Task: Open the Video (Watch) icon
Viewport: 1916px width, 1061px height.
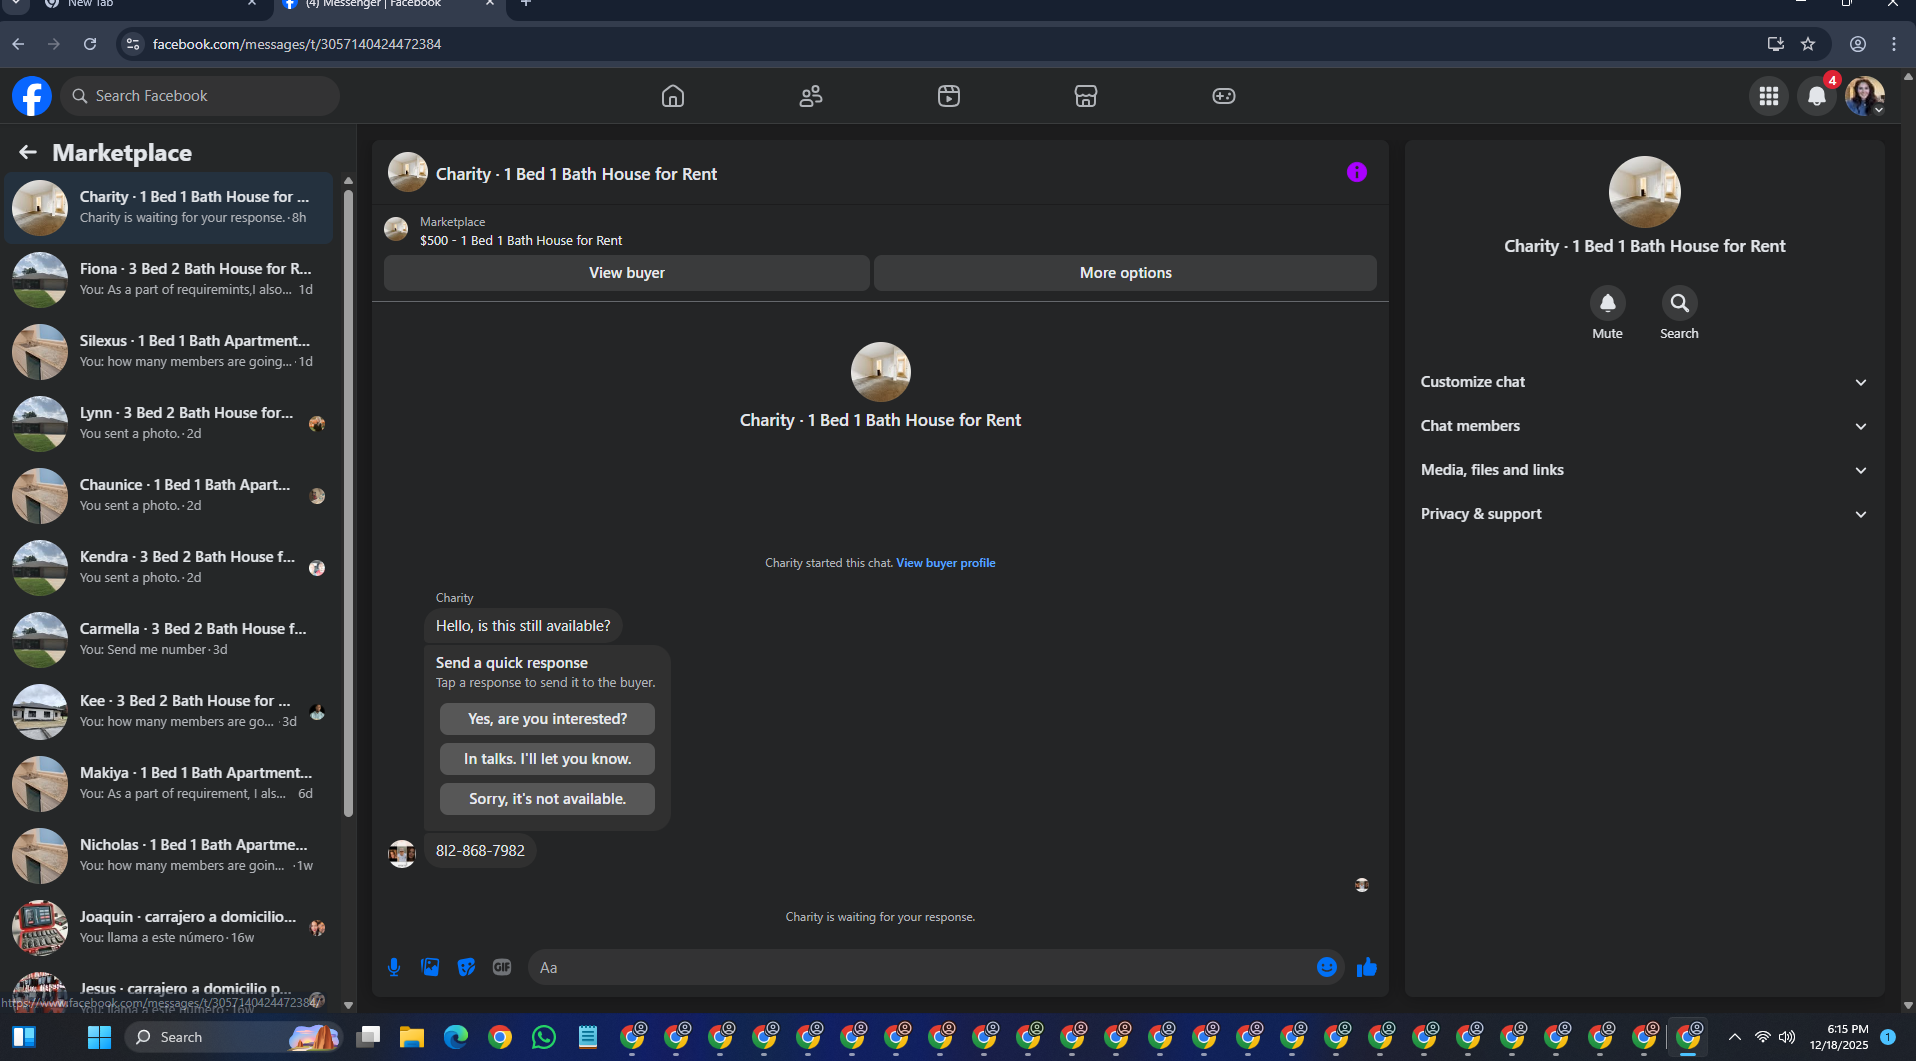Action: pos(949,96)
